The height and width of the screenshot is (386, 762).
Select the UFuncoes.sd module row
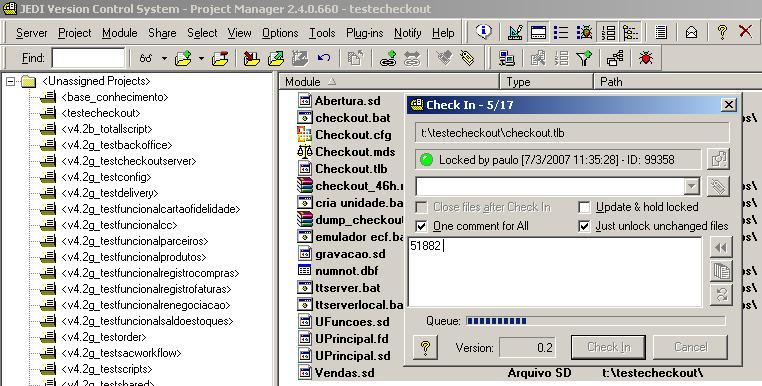coord(352,322)
